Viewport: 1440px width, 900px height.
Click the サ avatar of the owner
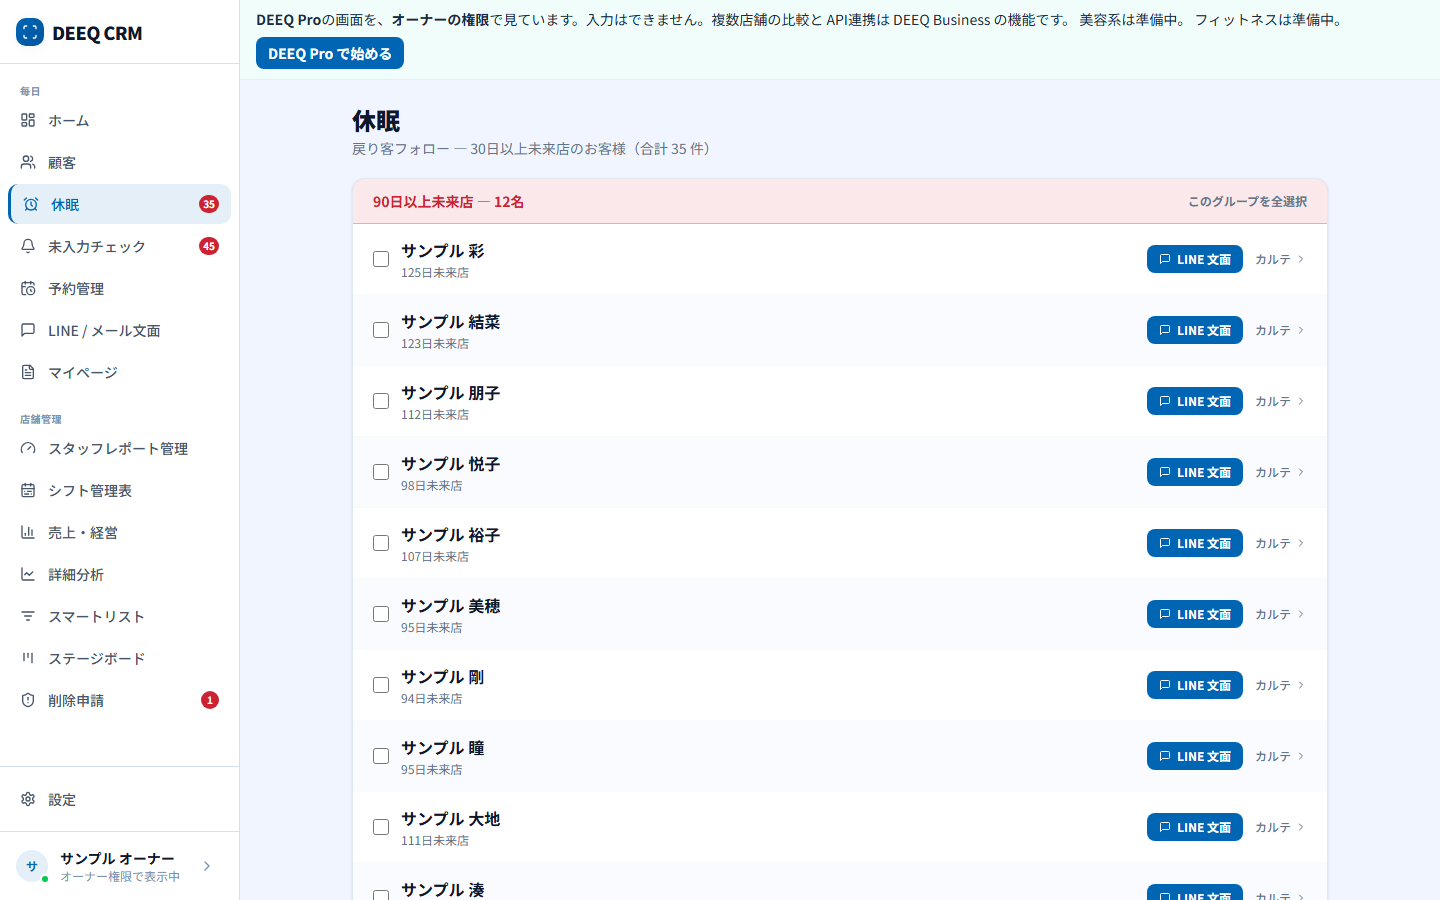click(32, 866)
